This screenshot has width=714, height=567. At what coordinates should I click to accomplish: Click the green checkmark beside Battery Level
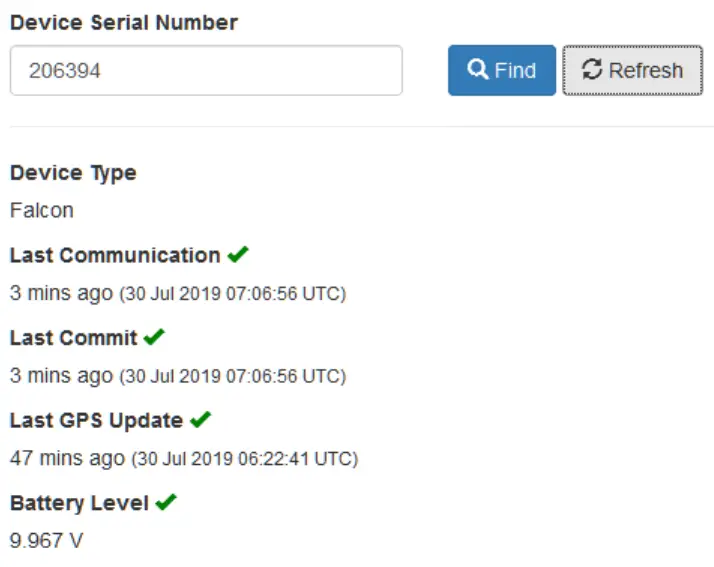[166, 502]
